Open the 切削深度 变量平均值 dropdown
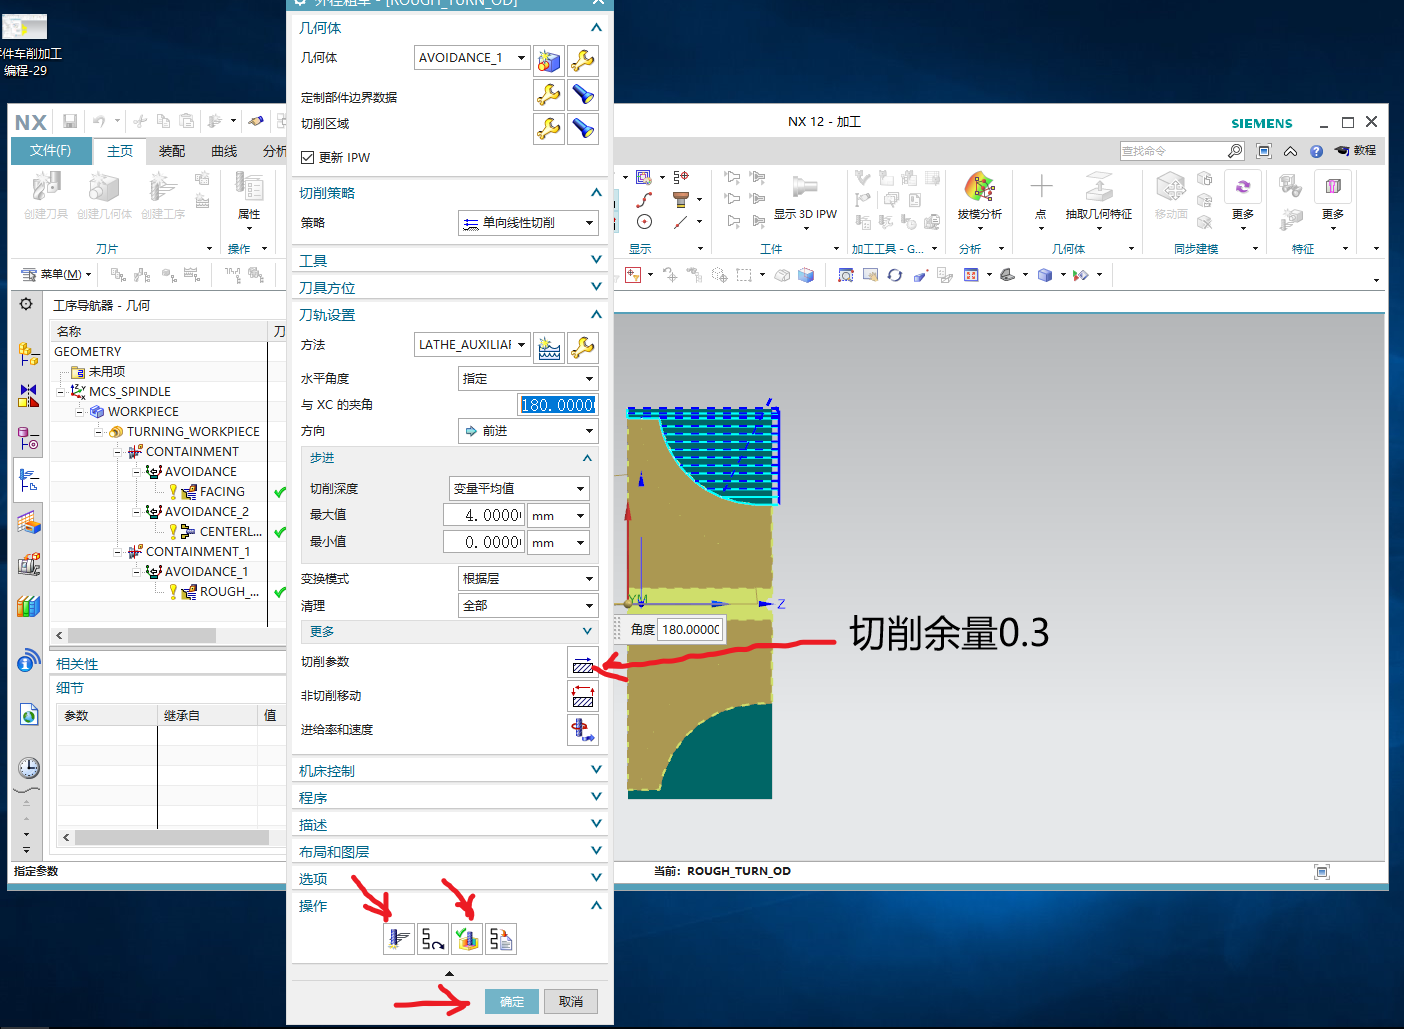This screenshot has height=1029, width=1404. click(519, 489)
